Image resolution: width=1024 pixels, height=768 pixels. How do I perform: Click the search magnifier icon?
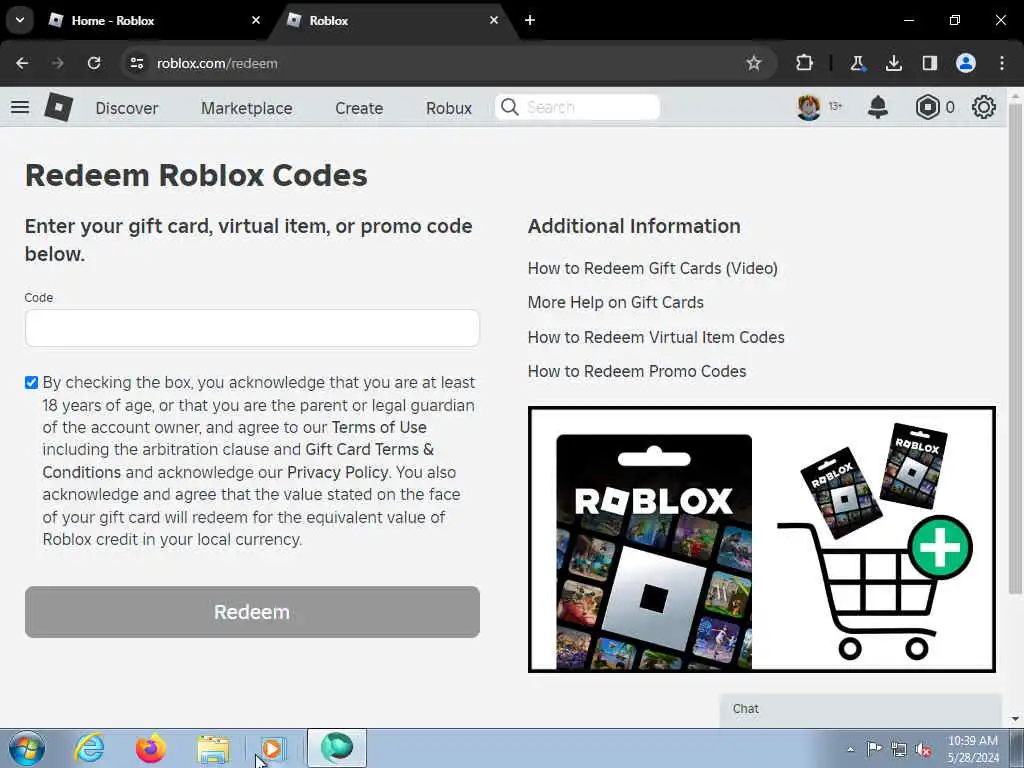point(509,107)
